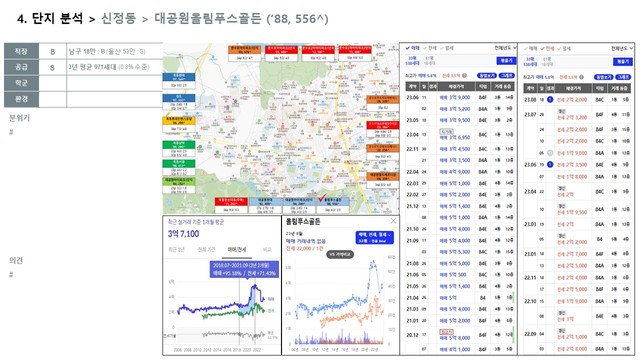
Task: Select first blue map label on left
Action: pos(179,80)
